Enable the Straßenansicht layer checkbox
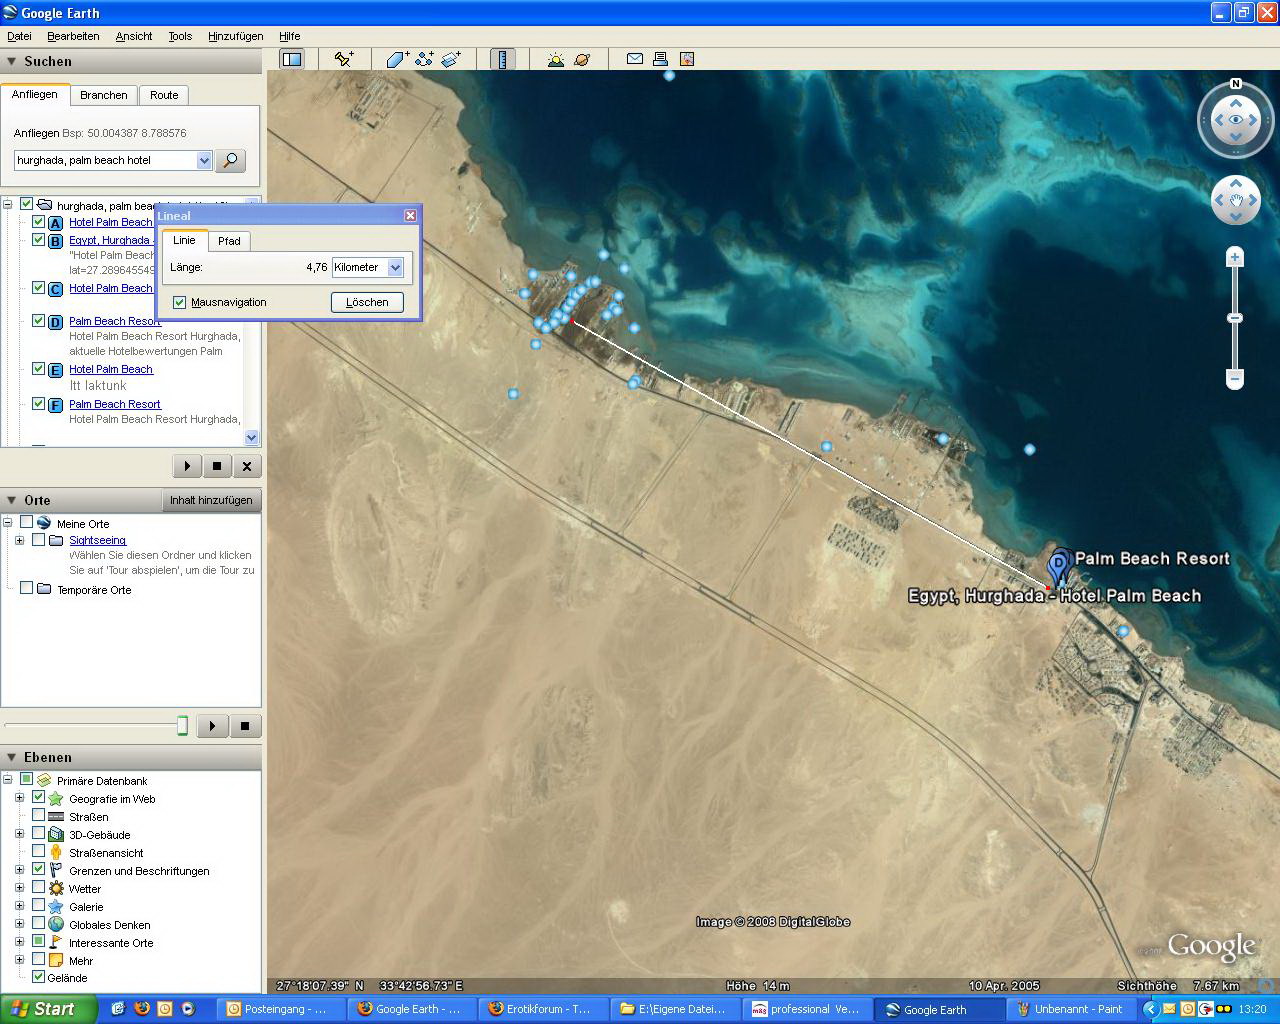Image resolution: width=1280 pixels, height=1024 pixels. [39, 852]
